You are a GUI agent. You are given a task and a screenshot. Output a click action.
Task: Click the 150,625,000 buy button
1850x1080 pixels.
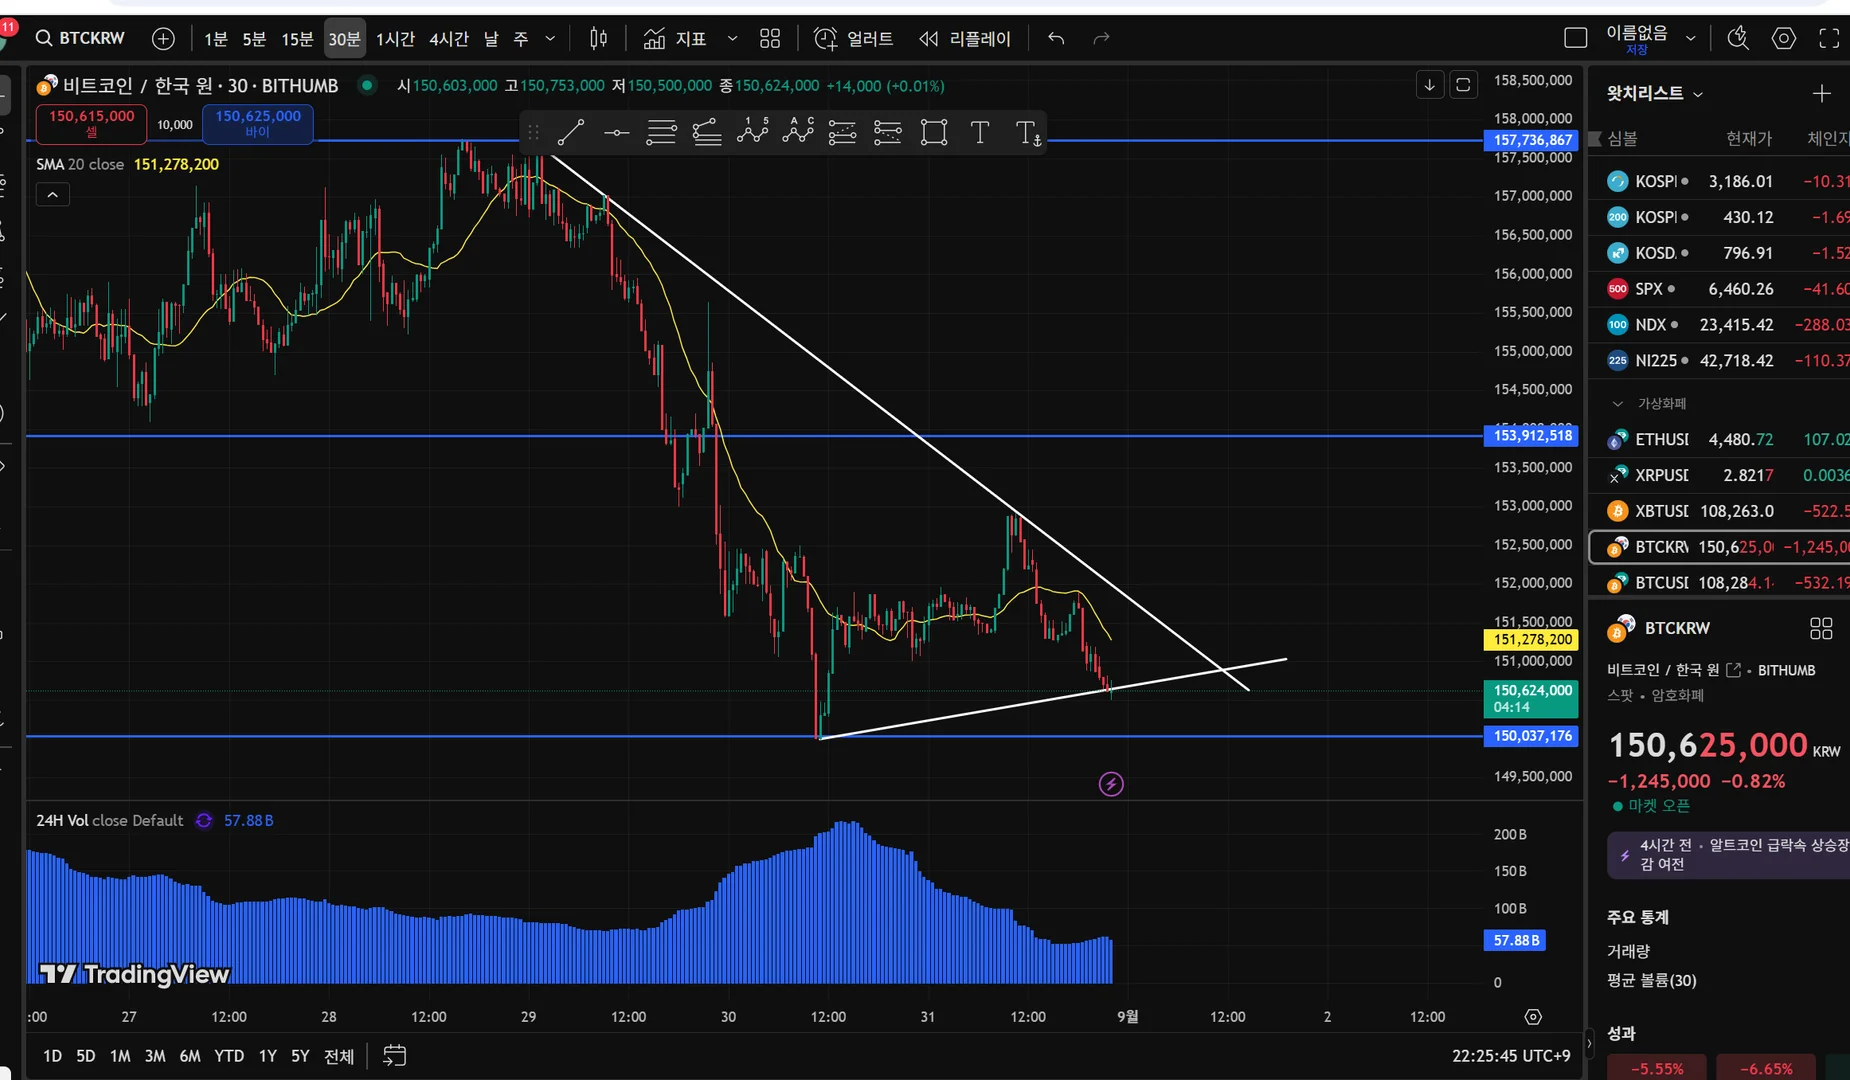pos(258,124)
